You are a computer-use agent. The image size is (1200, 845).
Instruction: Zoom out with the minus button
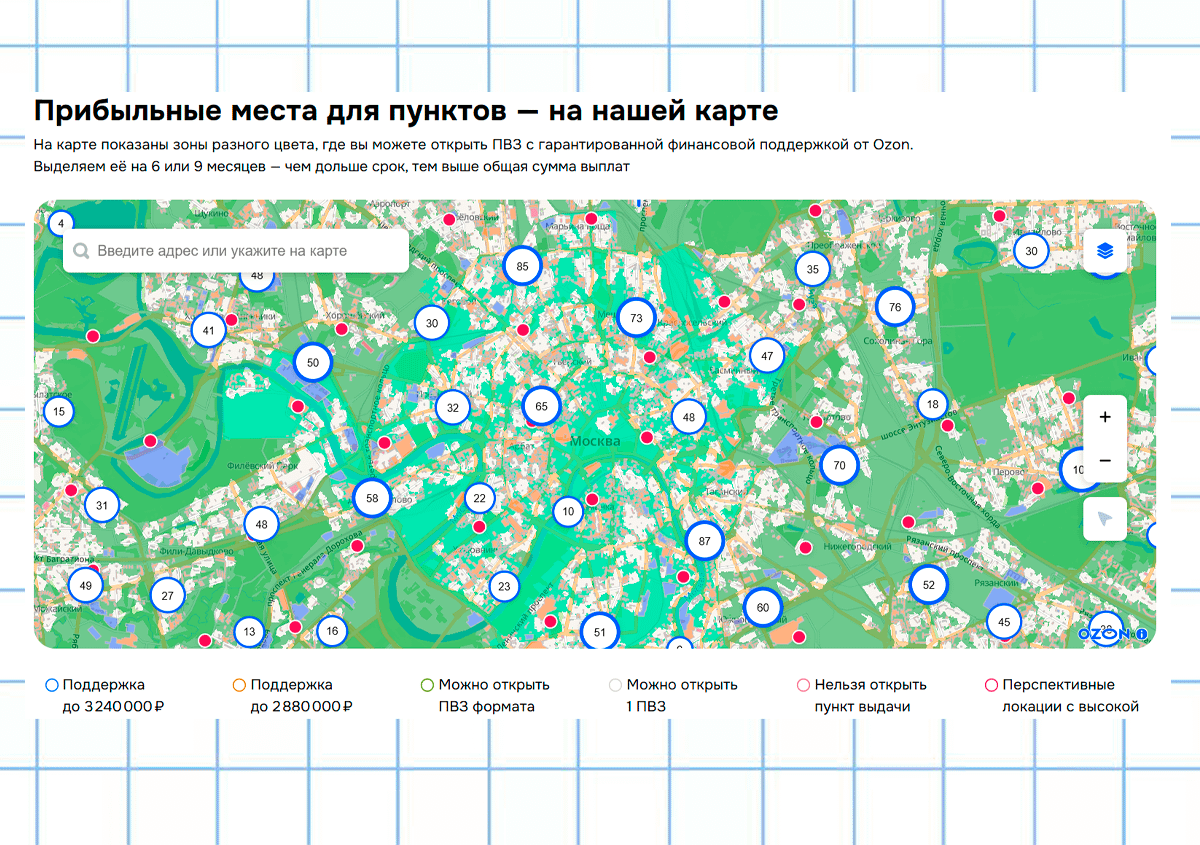pos(1105,461)
